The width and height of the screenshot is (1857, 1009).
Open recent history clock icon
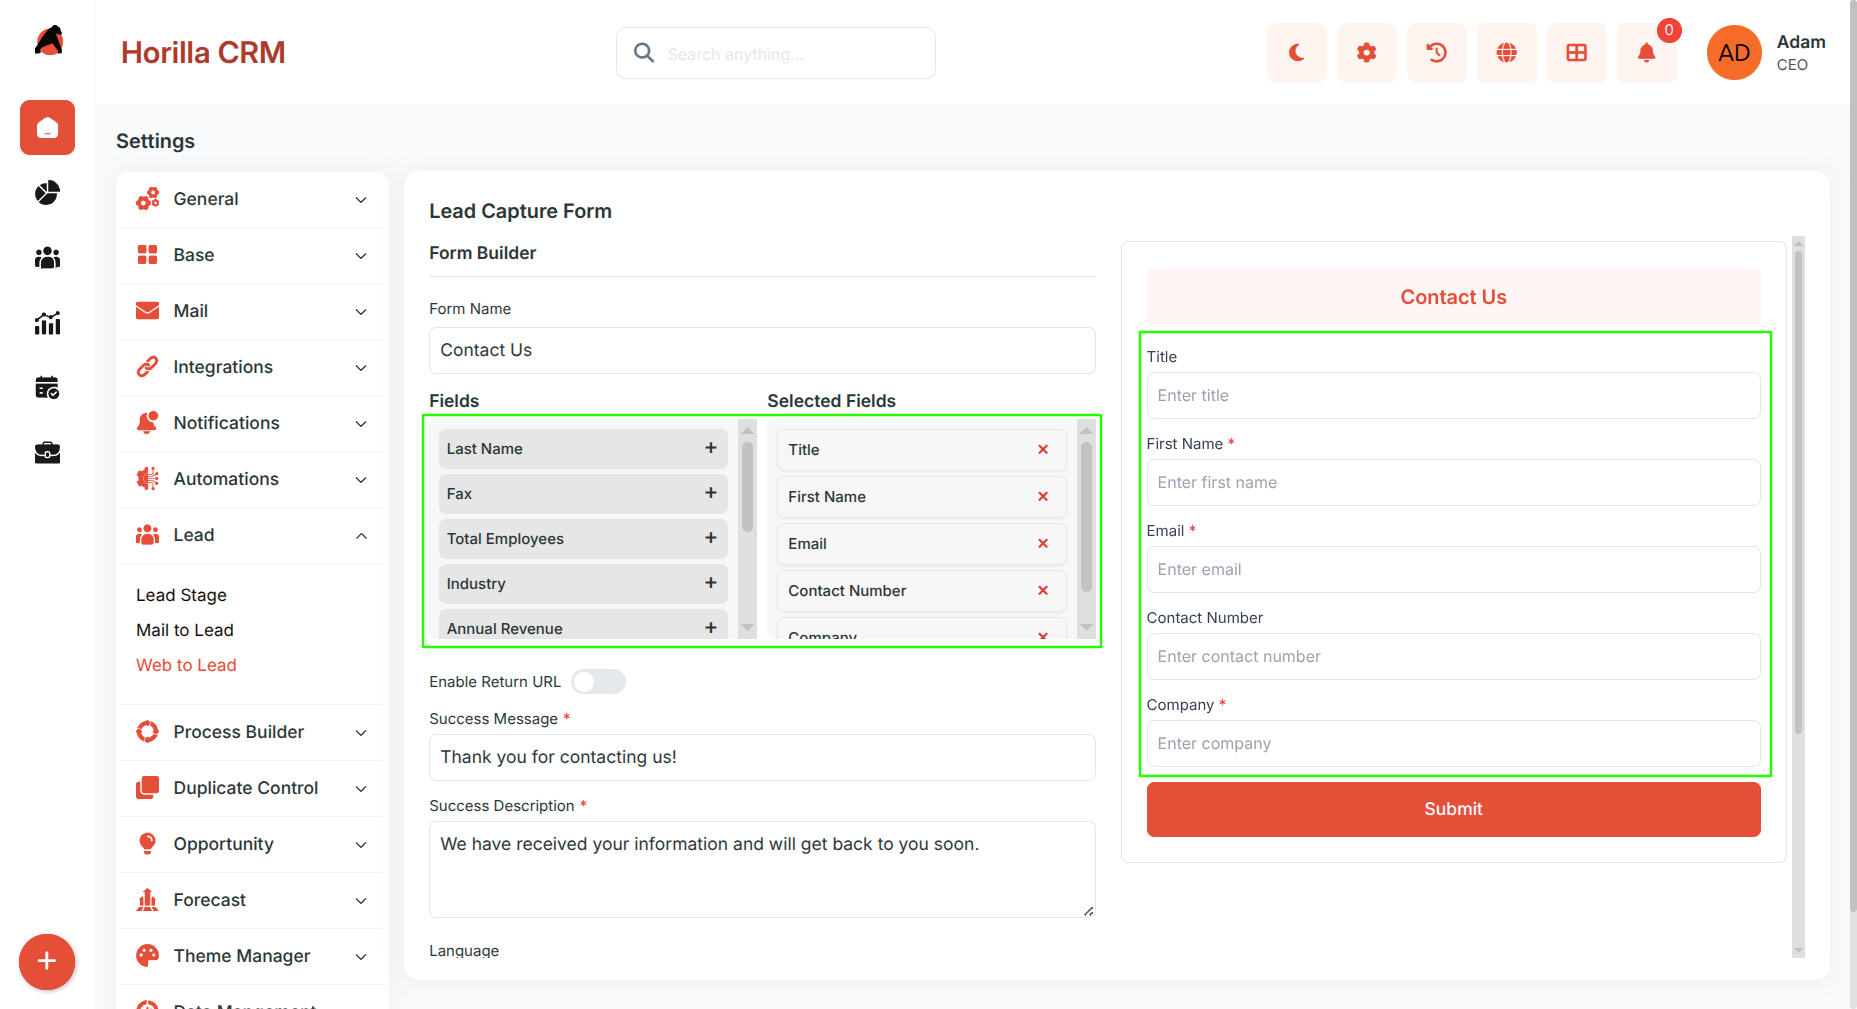(1436, 53)
